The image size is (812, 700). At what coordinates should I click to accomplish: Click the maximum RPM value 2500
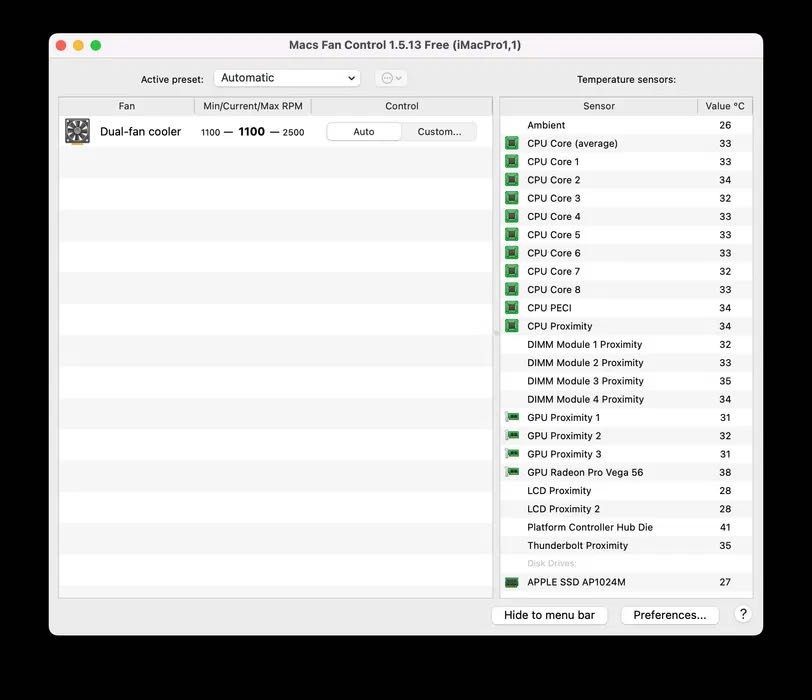point(293,133)
